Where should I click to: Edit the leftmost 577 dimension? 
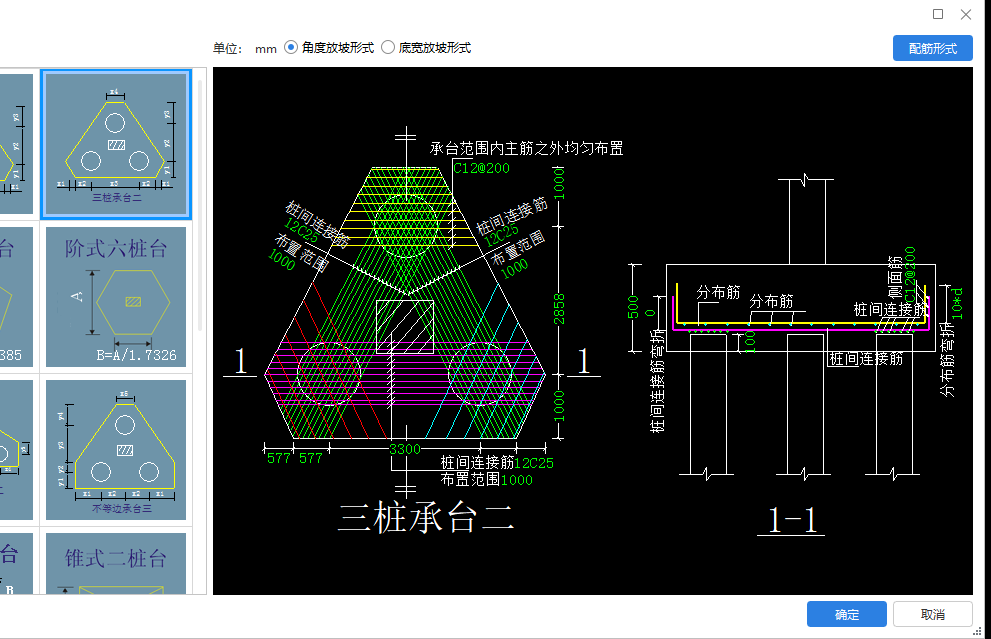point(279,458)
